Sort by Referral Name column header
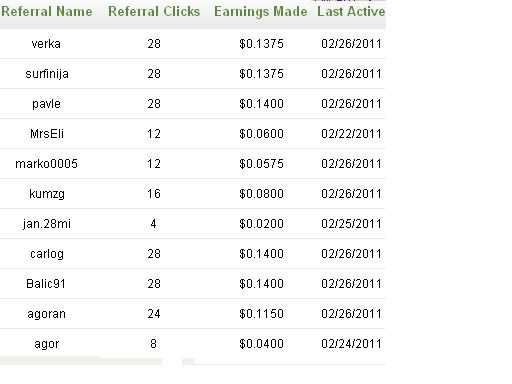This screenshot has width=512, height=384. coord(47,12)
